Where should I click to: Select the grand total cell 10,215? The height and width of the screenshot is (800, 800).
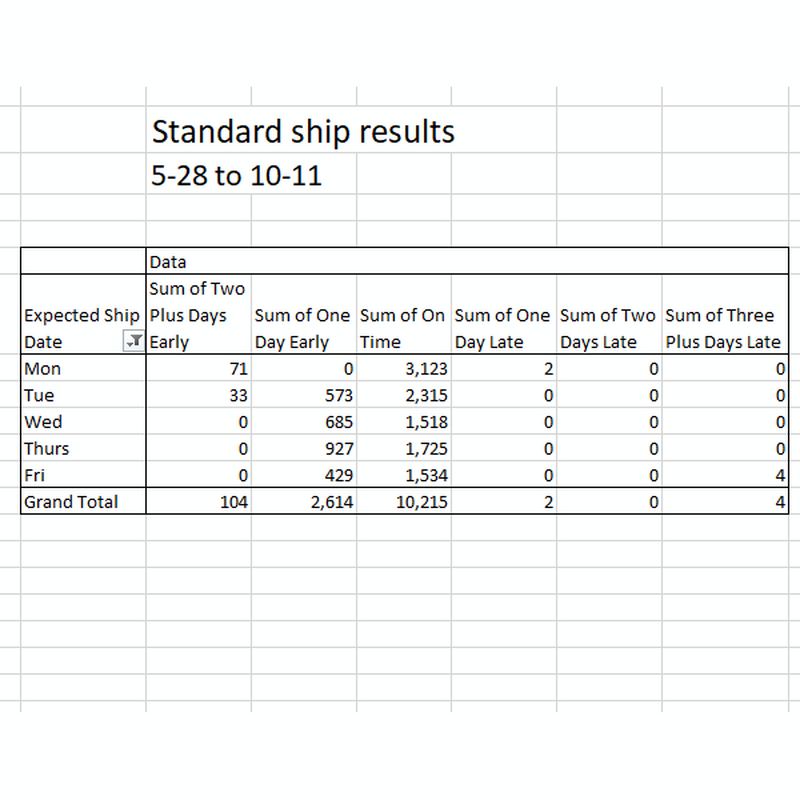coord(404,502)
